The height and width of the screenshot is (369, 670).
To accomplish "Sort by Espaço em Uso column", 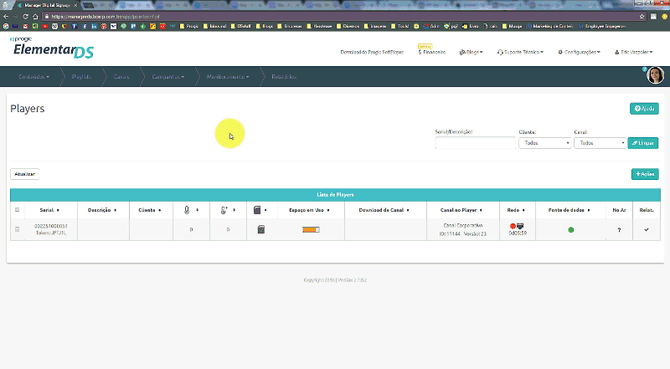I will pos(309,210).
